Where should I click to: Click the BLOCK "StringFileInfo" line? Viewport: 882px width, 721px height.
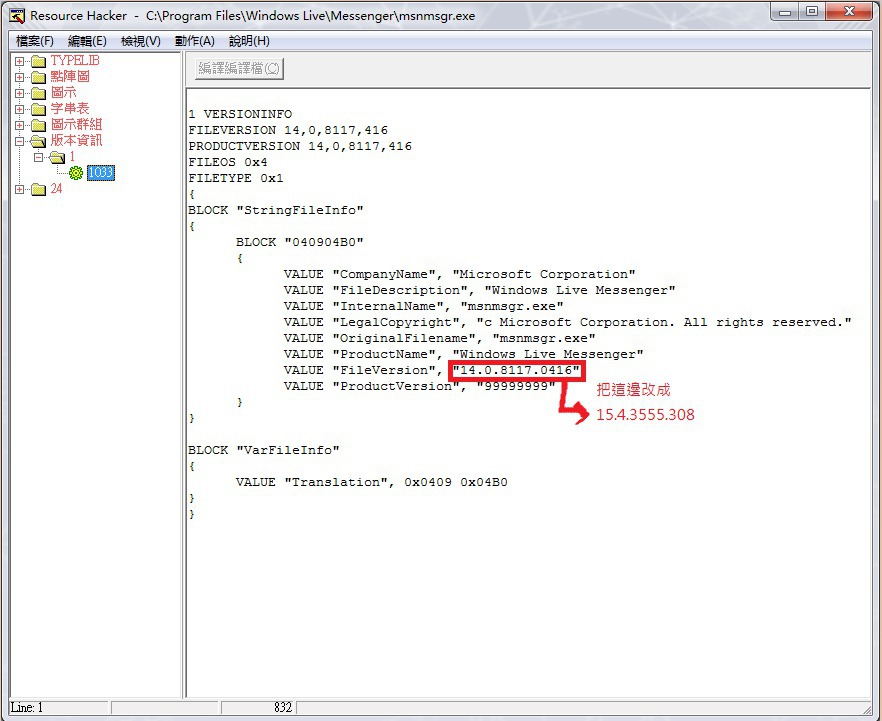[x=276, y=210]
